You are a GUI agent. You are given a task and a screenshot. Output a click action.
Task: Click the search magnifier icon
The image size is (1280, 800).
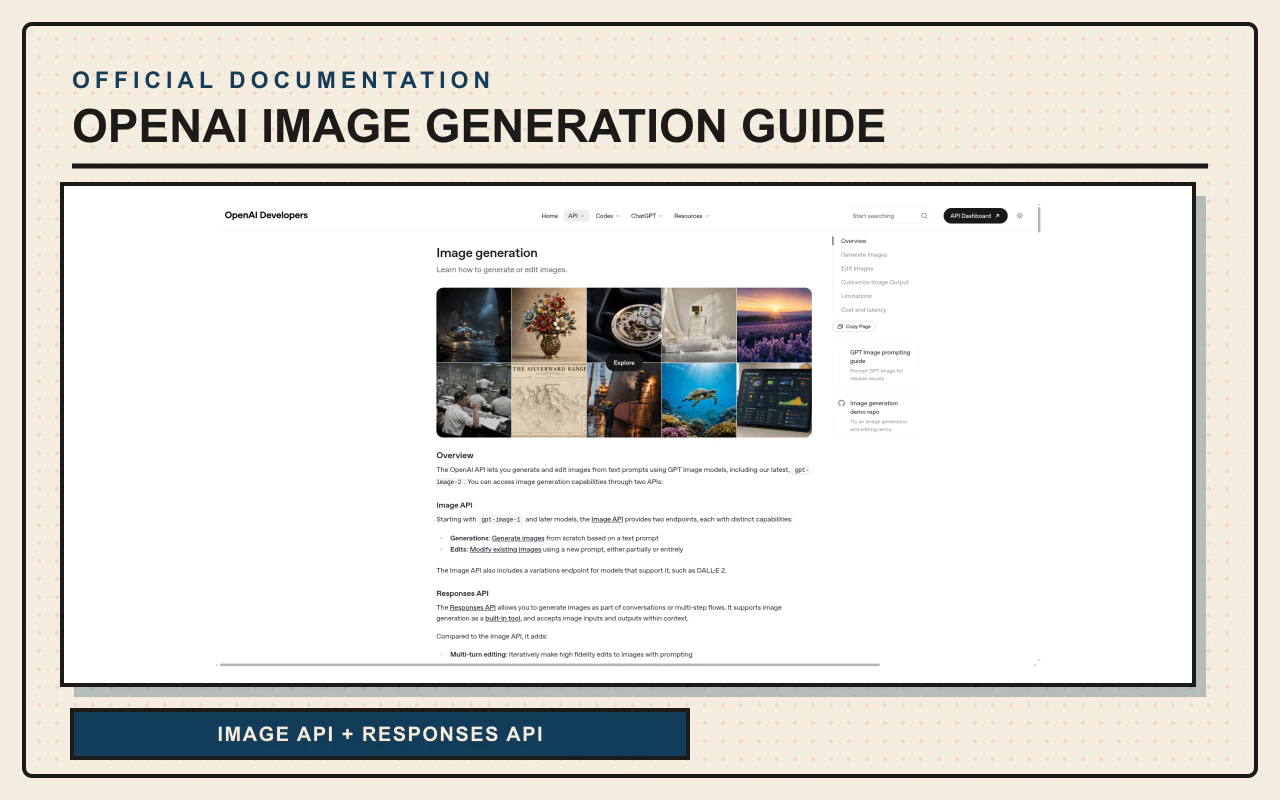pos(924,216)
